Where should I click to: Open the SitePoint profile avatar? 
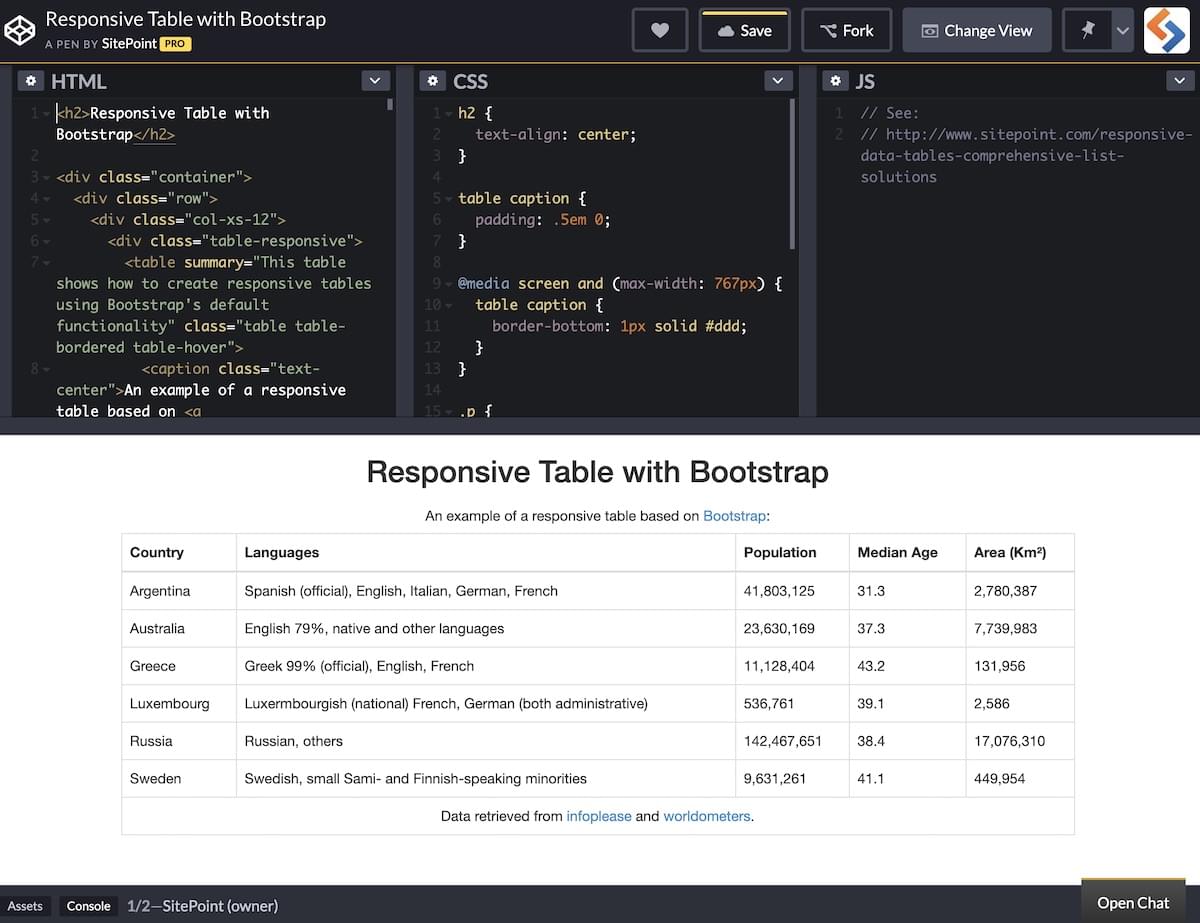[1166, 30]
